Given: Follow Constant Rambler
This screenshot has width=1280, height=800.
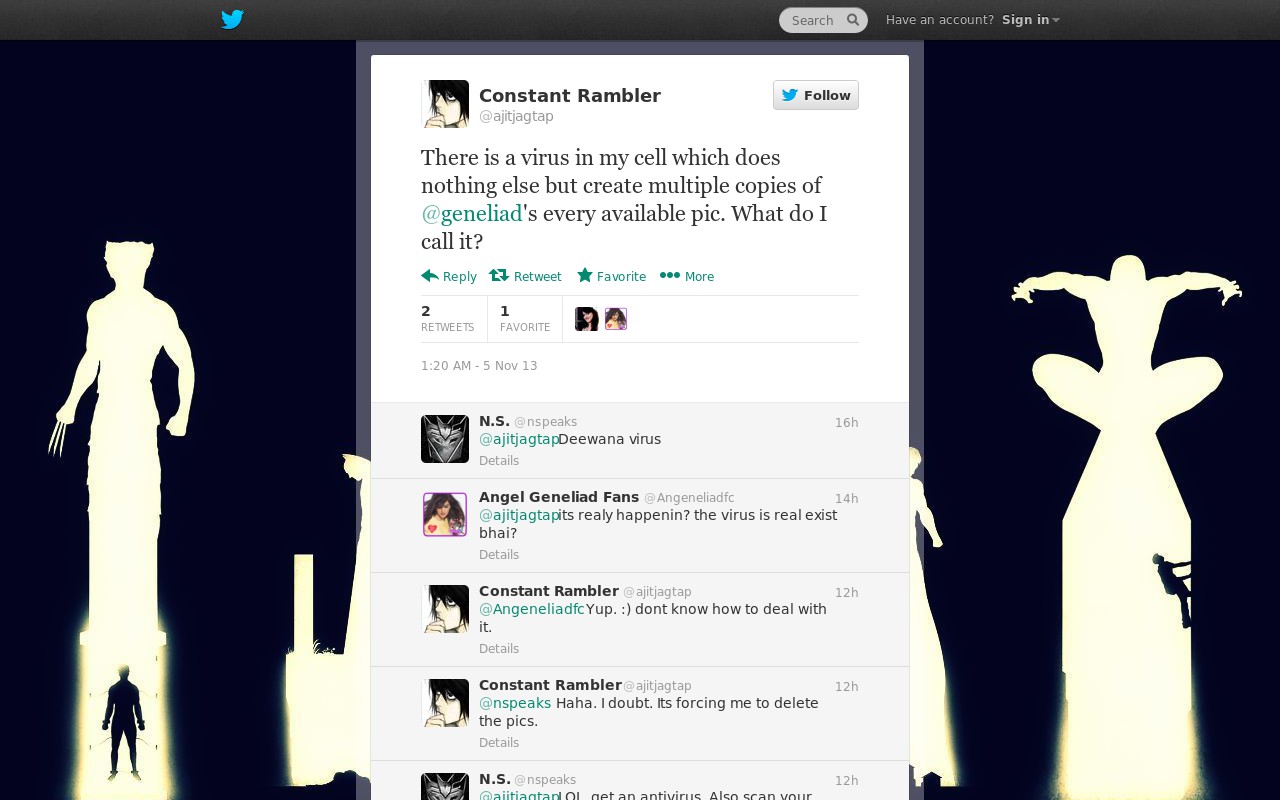Looking at the screenshot, I should coord(816,95).
